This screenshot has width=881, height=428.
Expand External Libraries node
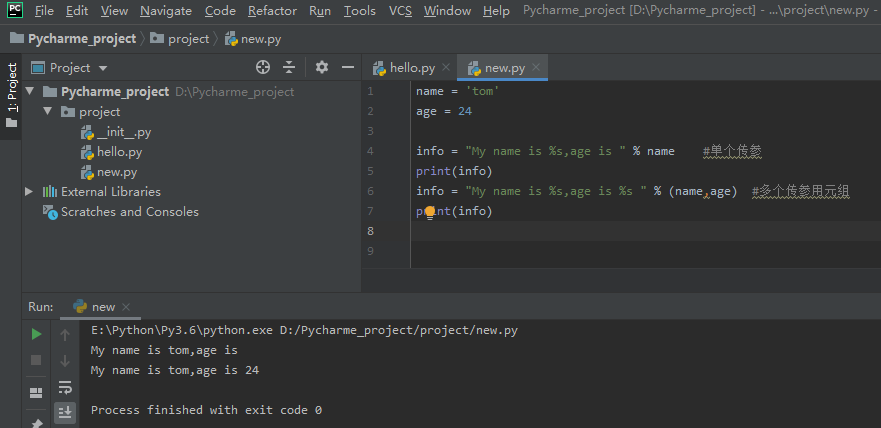[29, 192]
